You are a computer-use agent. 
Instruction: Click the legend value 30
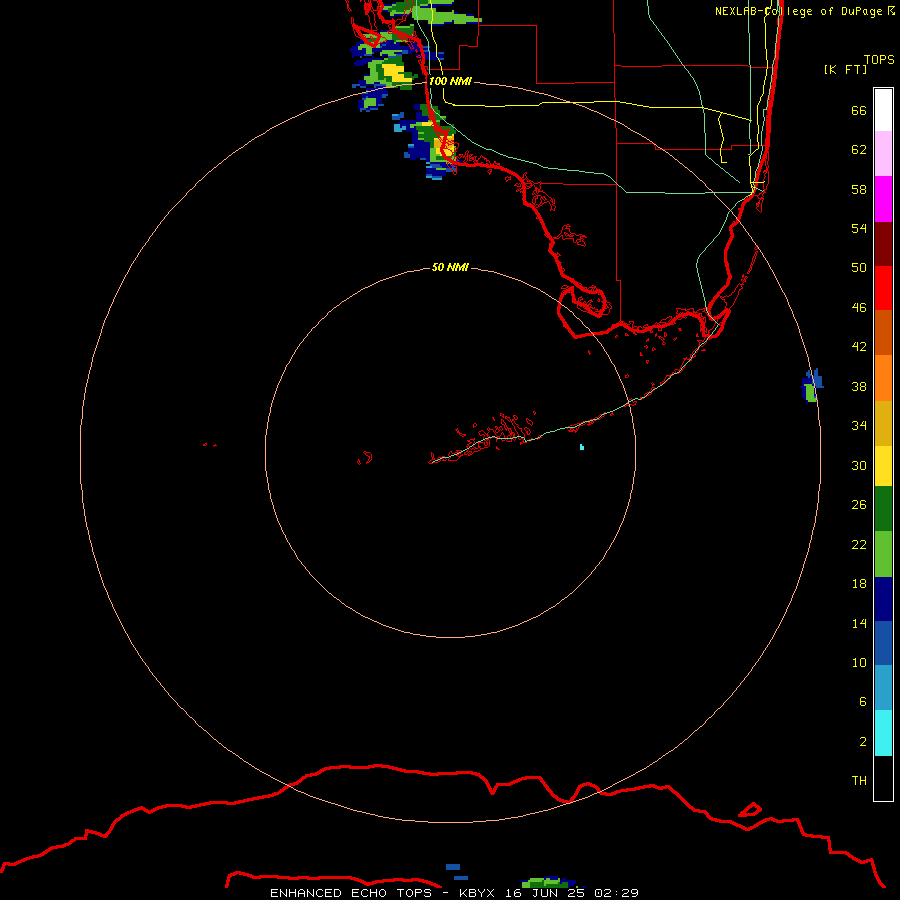[x=859, y=465]
